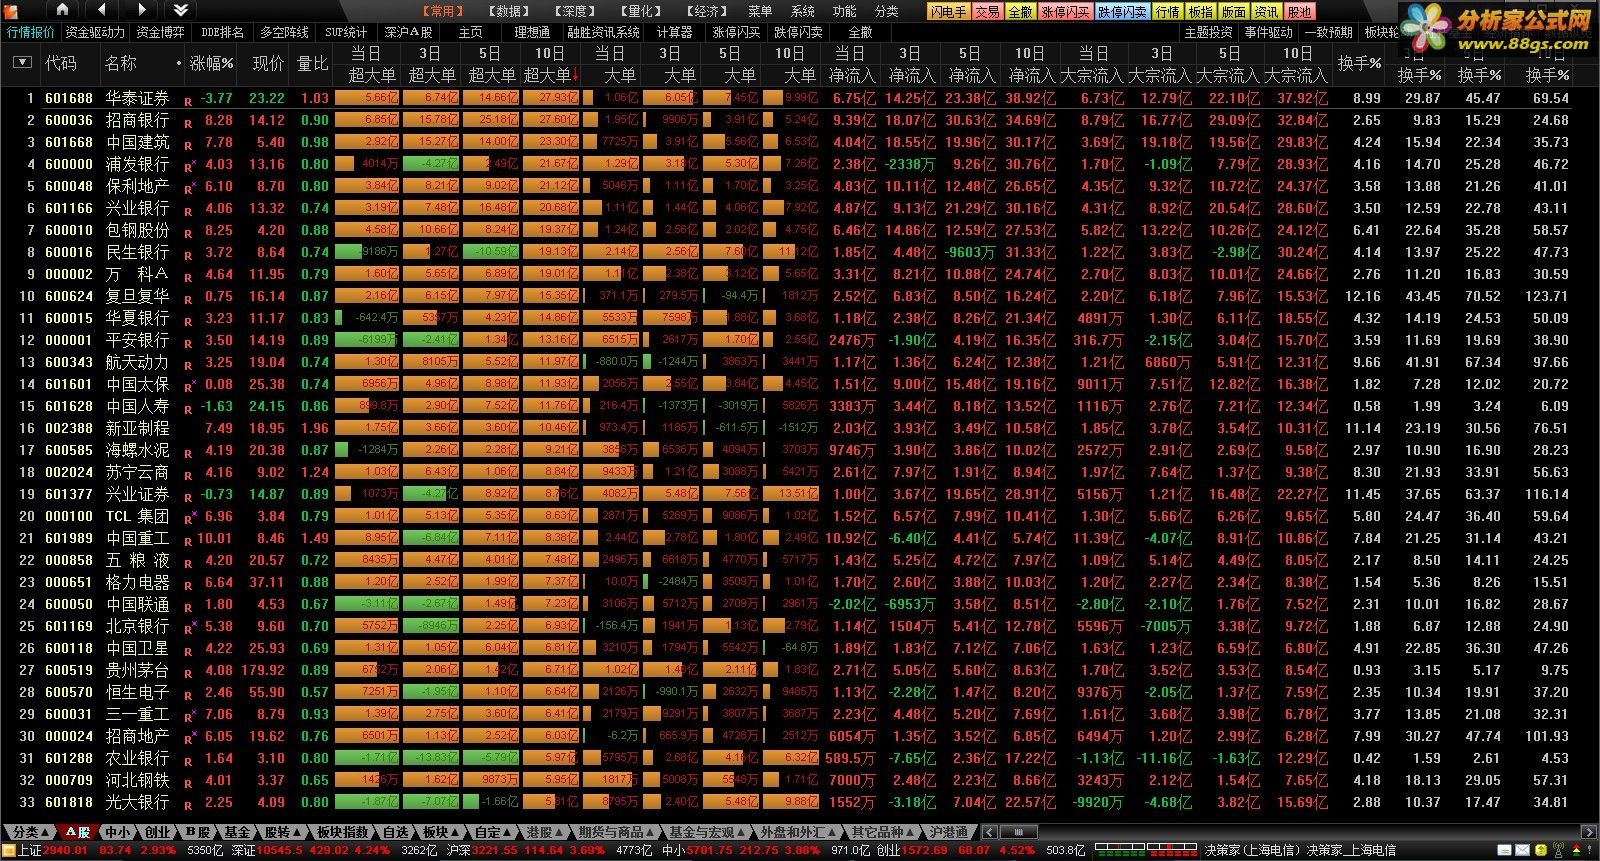1600x861 pixels.
Task: Click the blue 跌停闪卖 colored button
Action: point(1123,12)
